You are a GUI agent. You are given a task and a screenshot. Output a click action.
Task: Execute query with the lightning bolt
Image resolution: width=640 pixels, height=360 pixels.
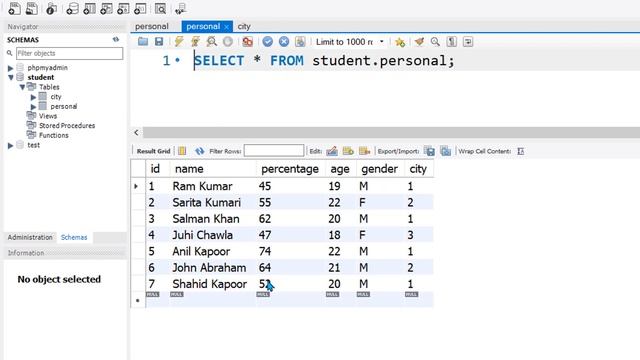click(179, 42)
